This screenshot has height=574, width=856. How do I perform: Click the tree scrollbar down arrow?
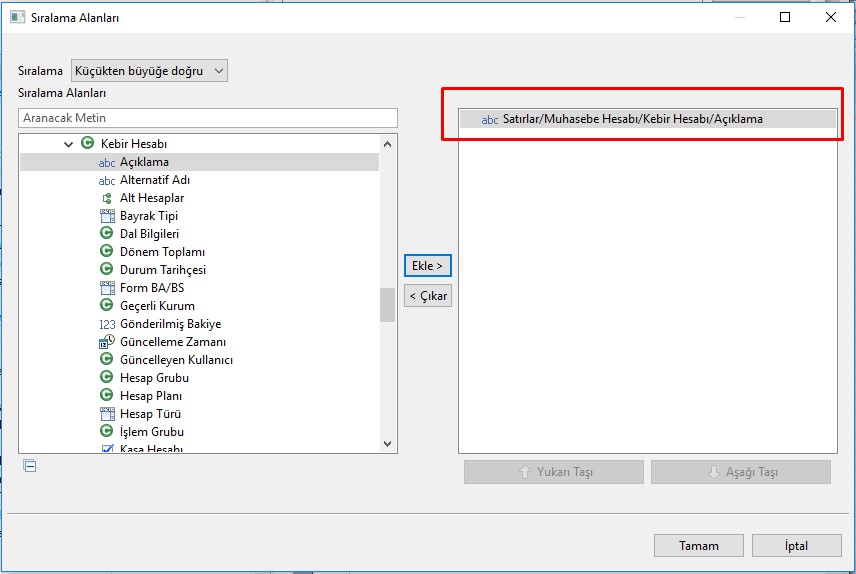(x=388, y=444)
